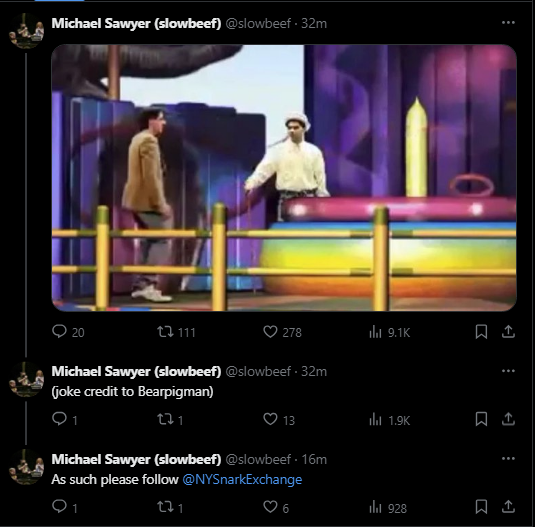This screenshot has width=535, height=527.
Task: Open the @NYSnarkExchange mention link
Action: 242,480
